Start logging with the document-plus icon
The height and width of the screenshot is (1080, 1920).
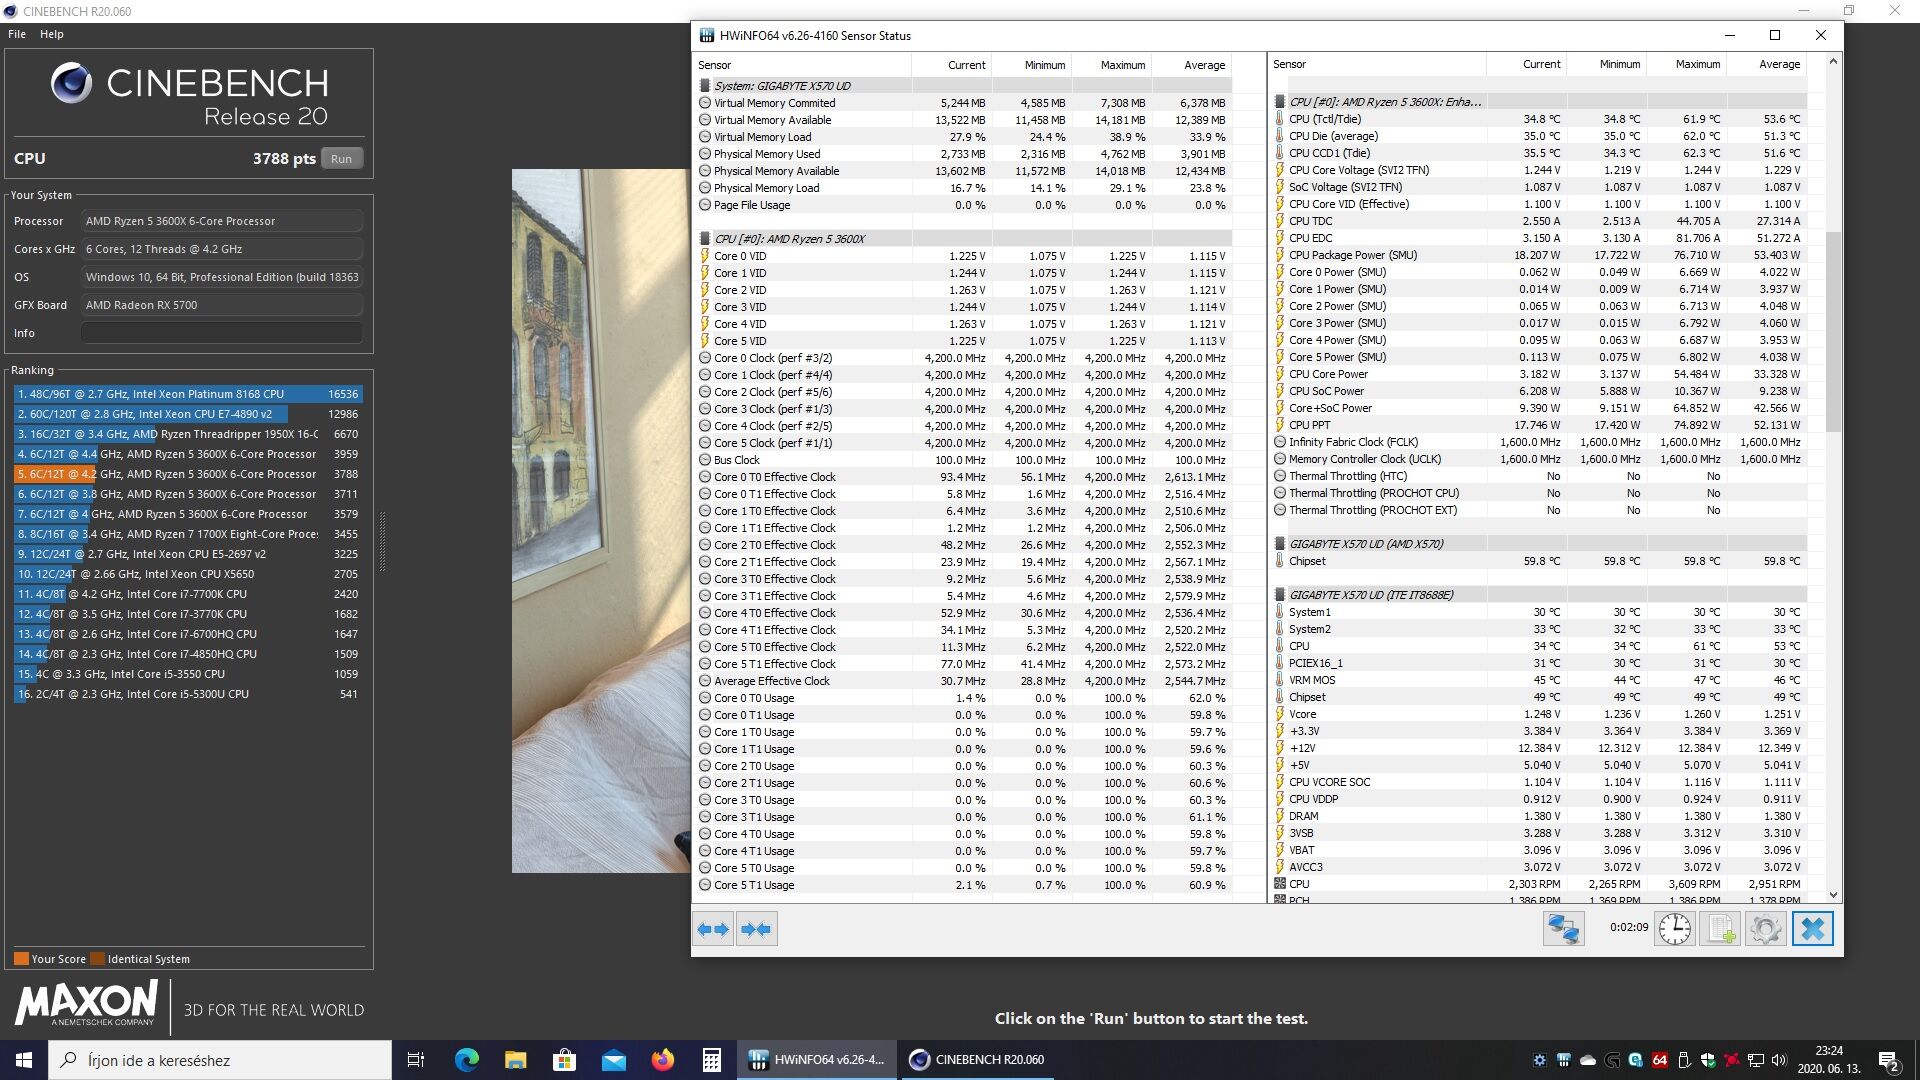coord(1720,929)
